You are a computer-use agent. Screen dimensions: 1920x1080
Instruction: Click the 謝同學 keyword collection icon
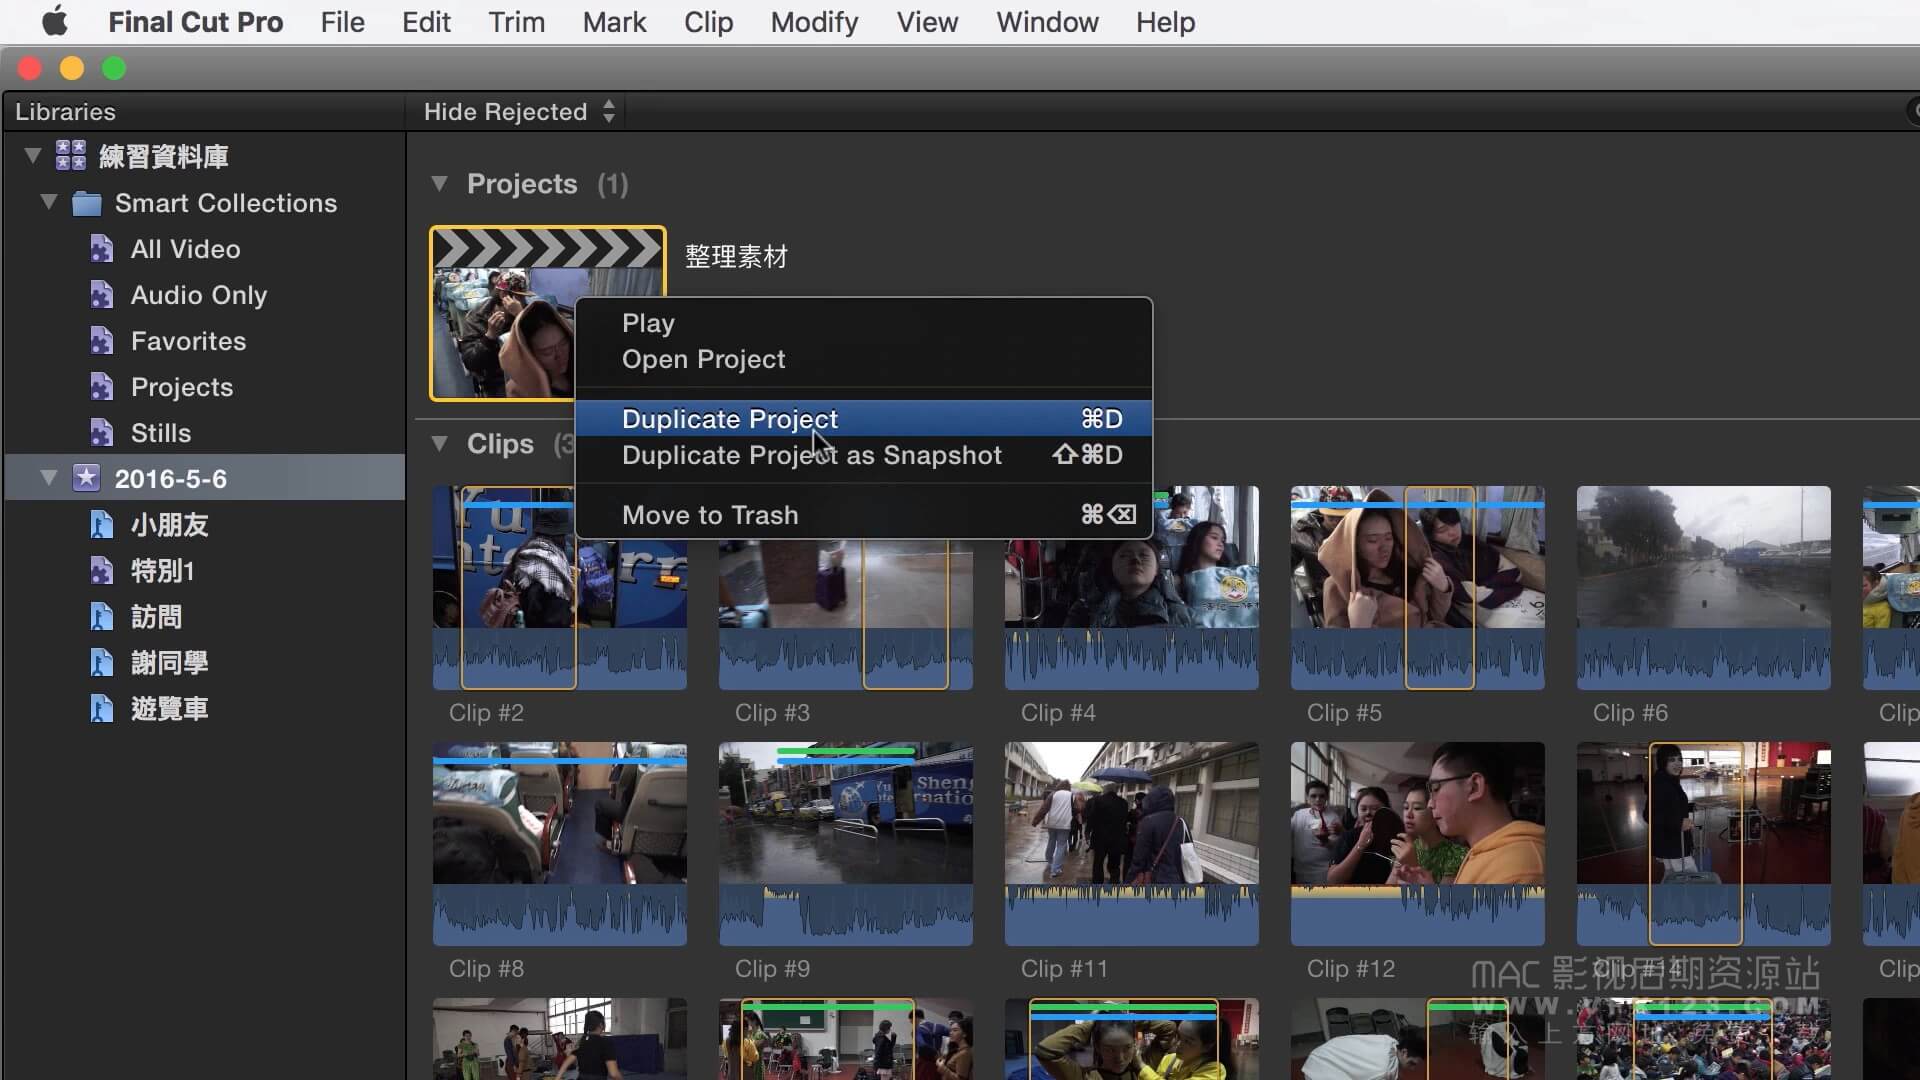point(102,663)
